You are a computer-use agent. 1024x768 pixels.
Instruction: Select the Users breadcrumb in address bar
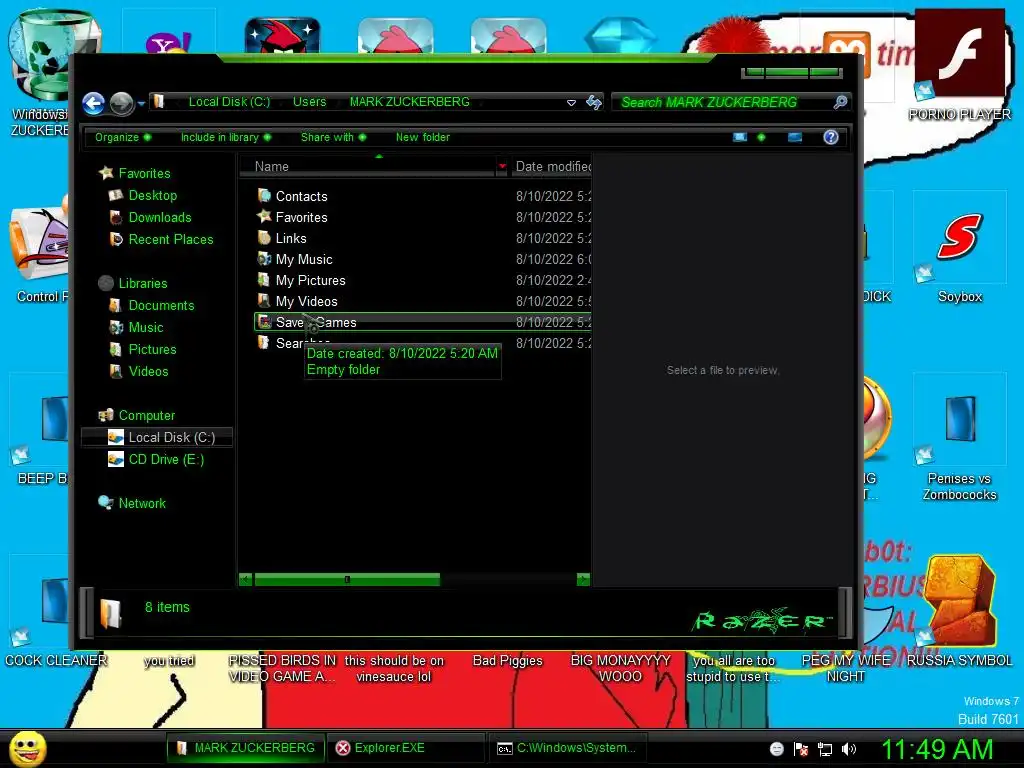[309, 102]
